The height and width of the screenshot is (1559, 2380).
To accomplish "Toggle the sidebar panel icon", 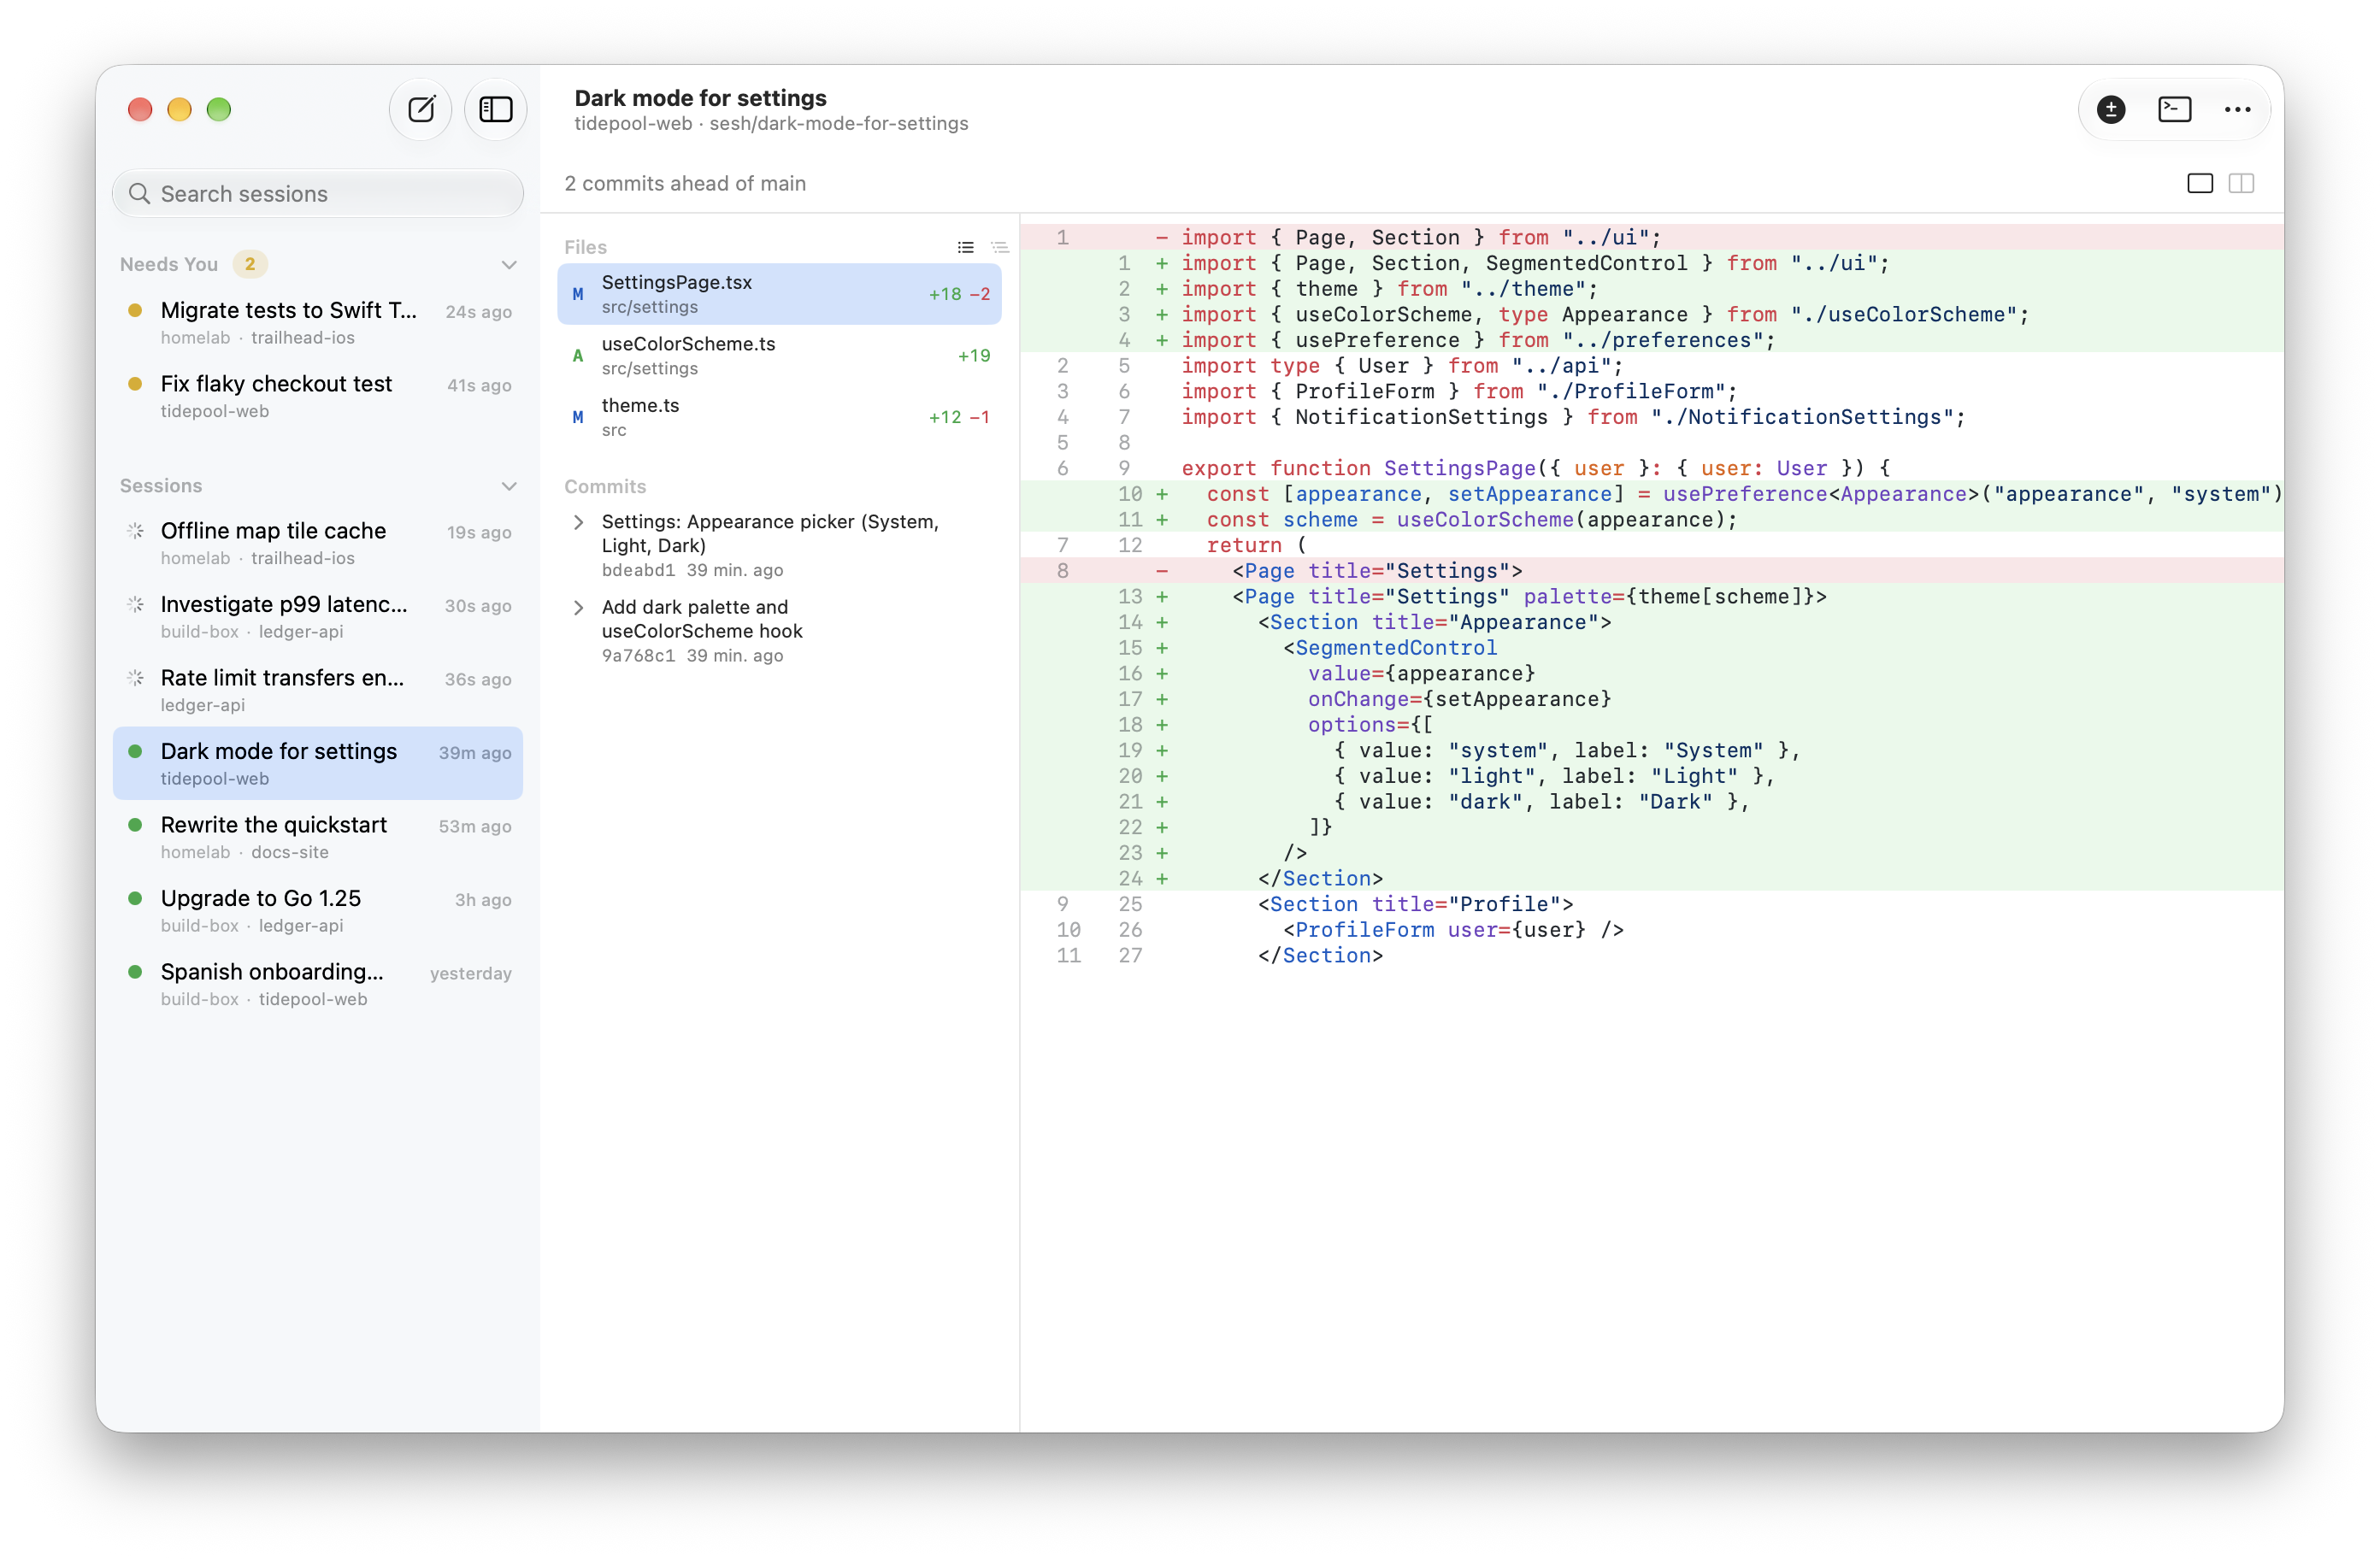I will [496, 109].
